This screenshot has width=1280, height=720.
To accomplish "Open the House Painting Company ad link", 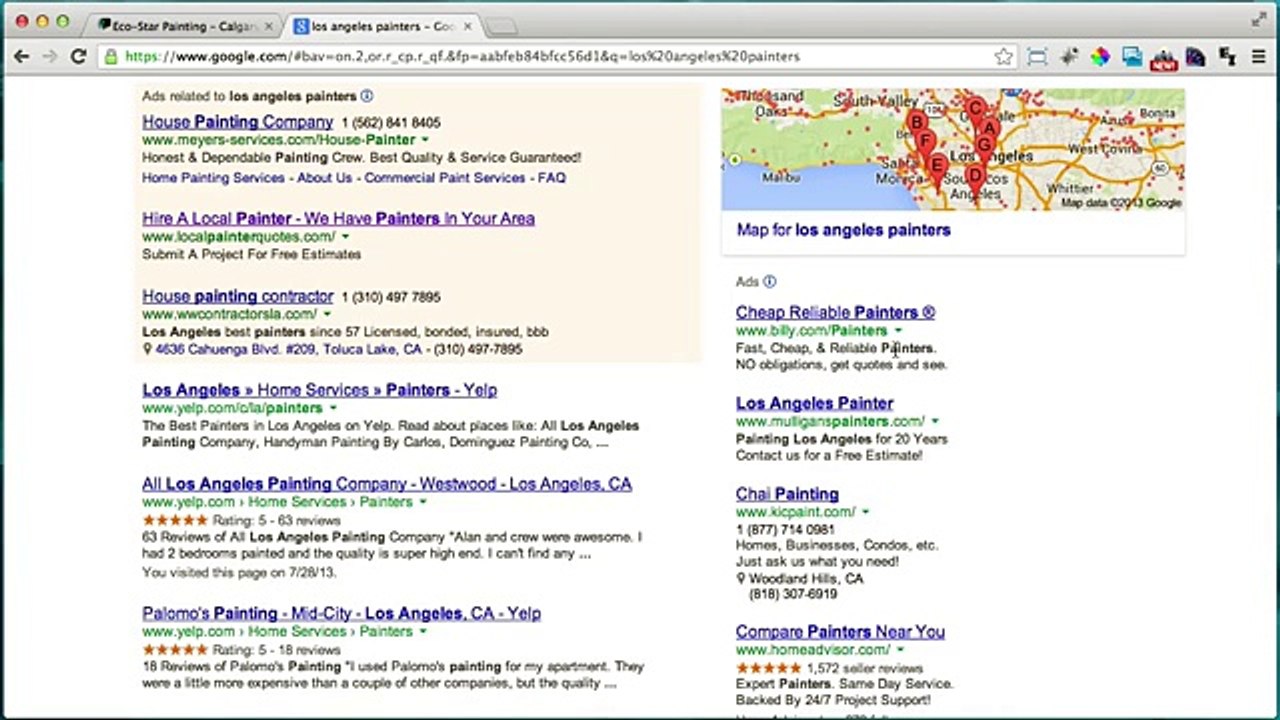I will (x=237, y=122).
